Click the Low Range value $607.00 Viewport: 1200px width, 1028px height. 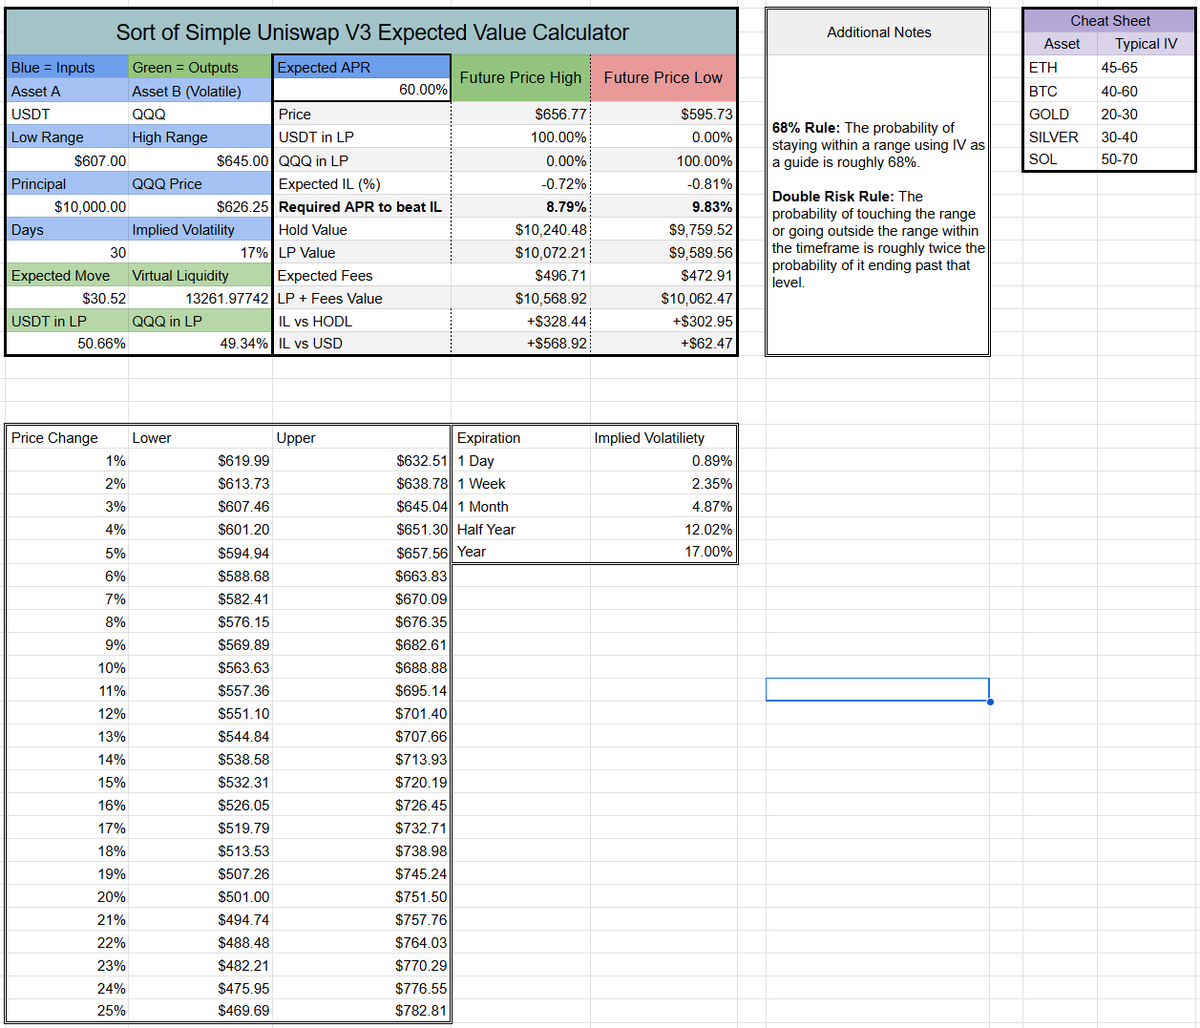point(67,160)
